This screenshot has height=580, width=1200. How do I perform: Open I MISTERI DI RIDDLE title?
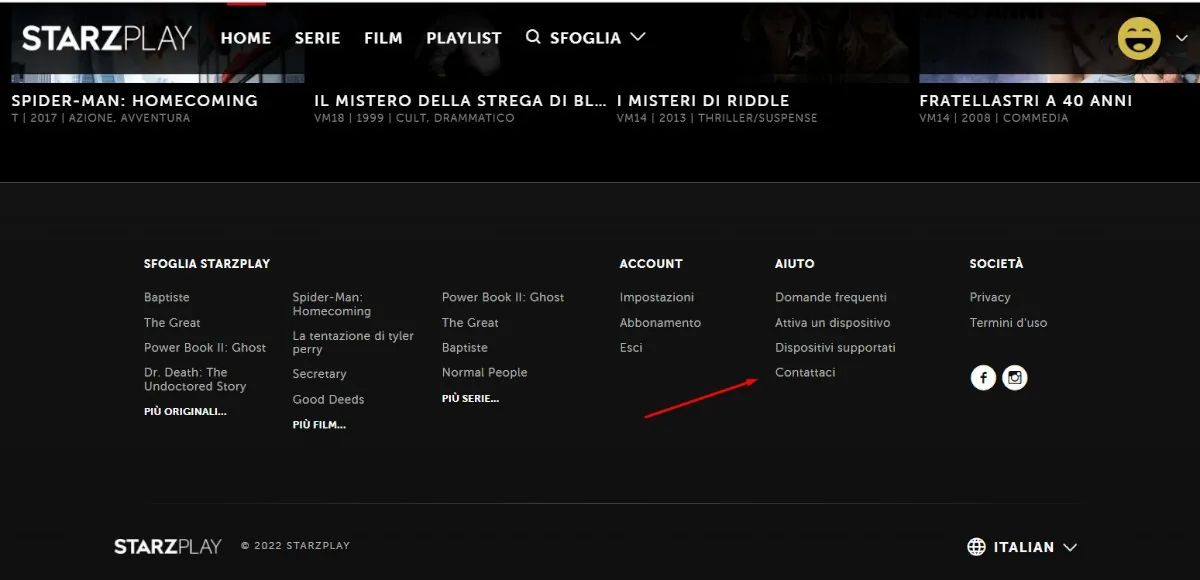703,101
